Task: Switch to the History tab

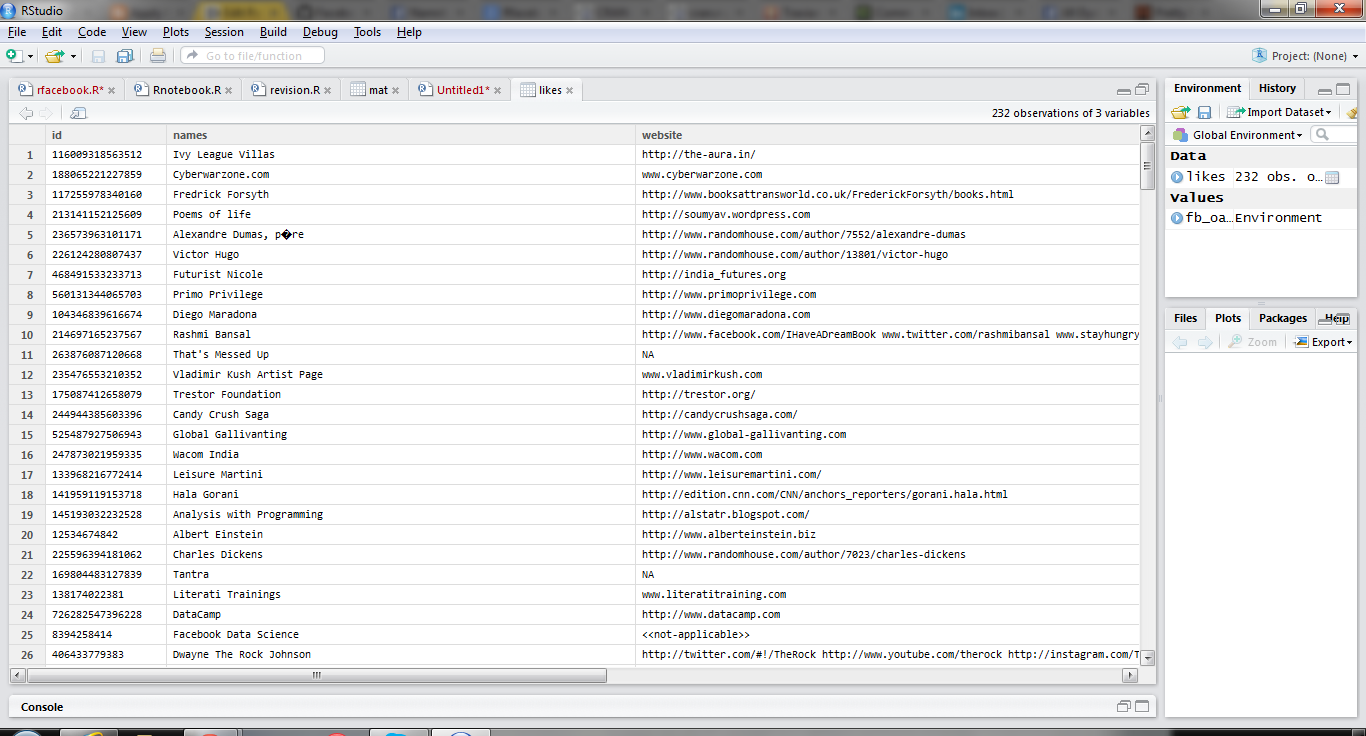Action: click(x=1277, y=89)
